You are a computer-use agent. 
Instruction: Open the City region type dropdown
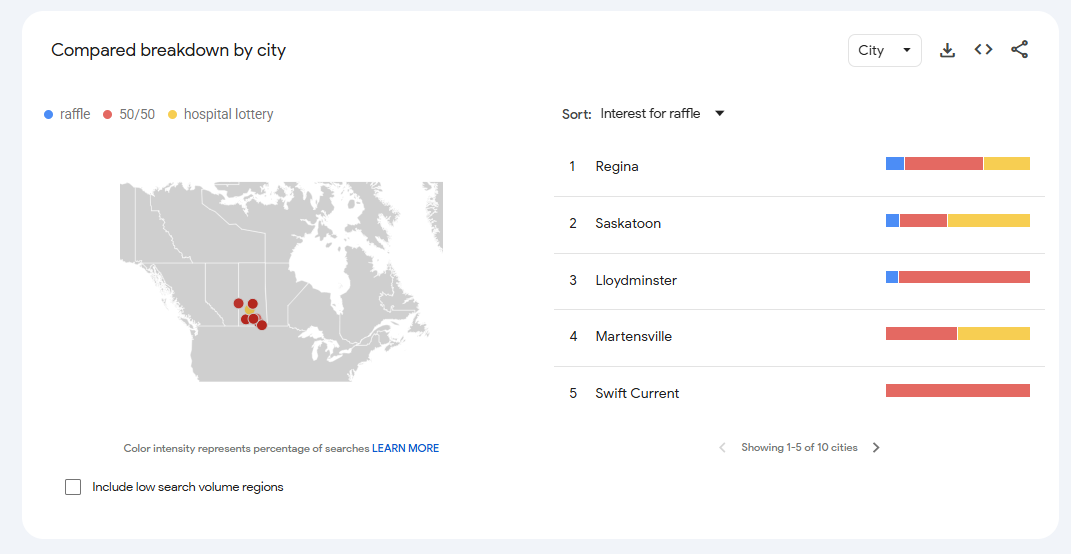click(884, 50)
